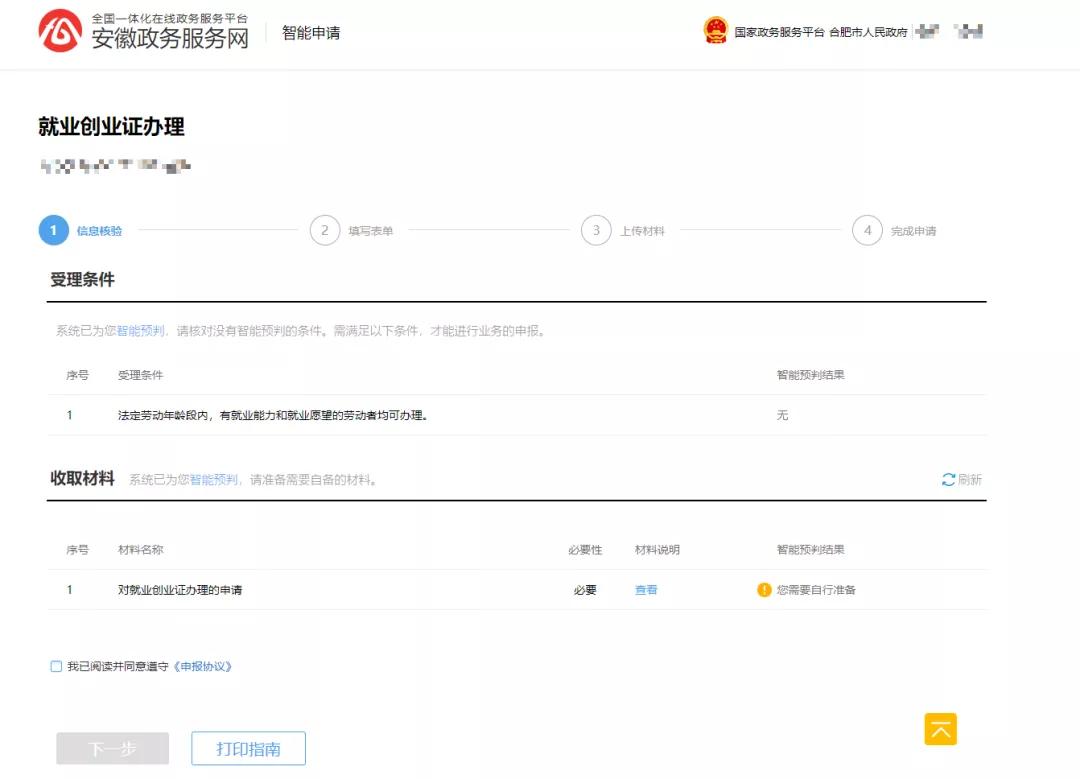This screenshot has width=1080, height=779.
Task: Enable the 我已阅读并同意遵守 agreement checkbox
Action: 56,666
